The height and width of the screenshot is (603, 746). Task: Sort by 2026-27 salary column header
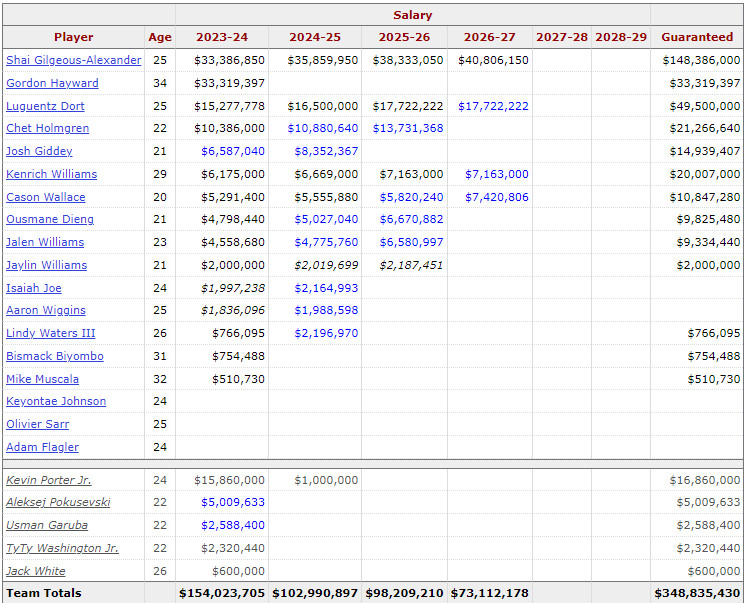click(490, 37)
